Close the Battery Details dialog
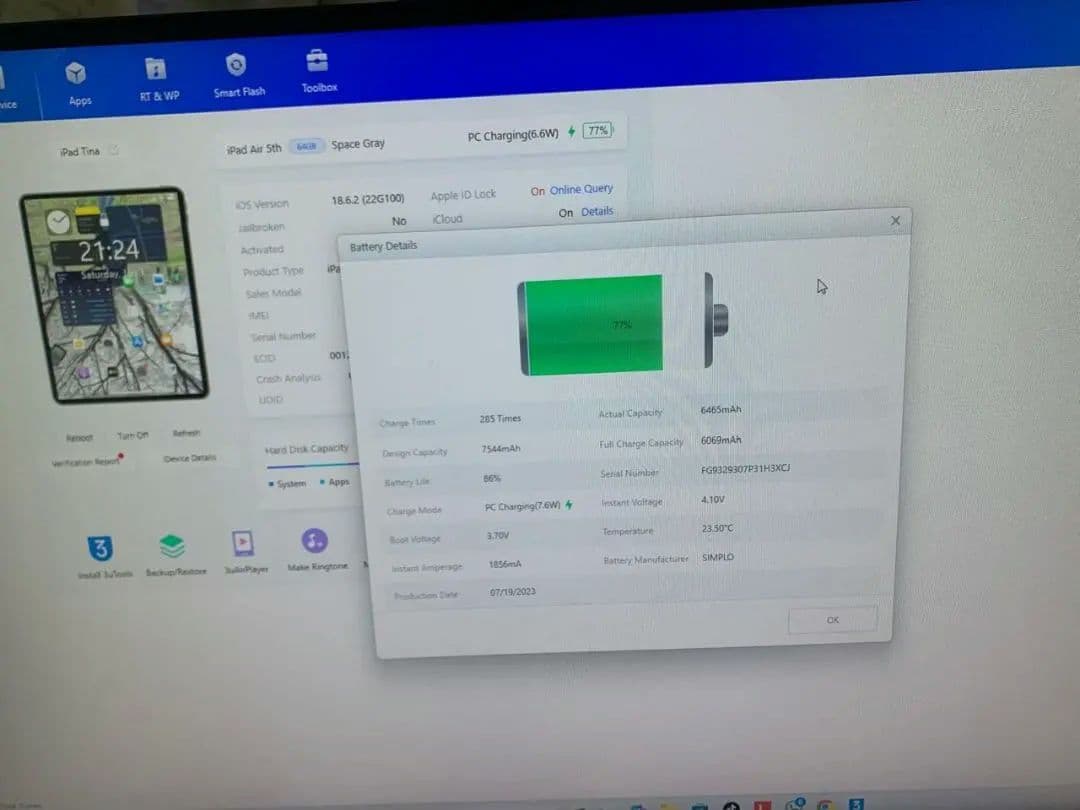1080x810 pixels. [x=895, y=221]
